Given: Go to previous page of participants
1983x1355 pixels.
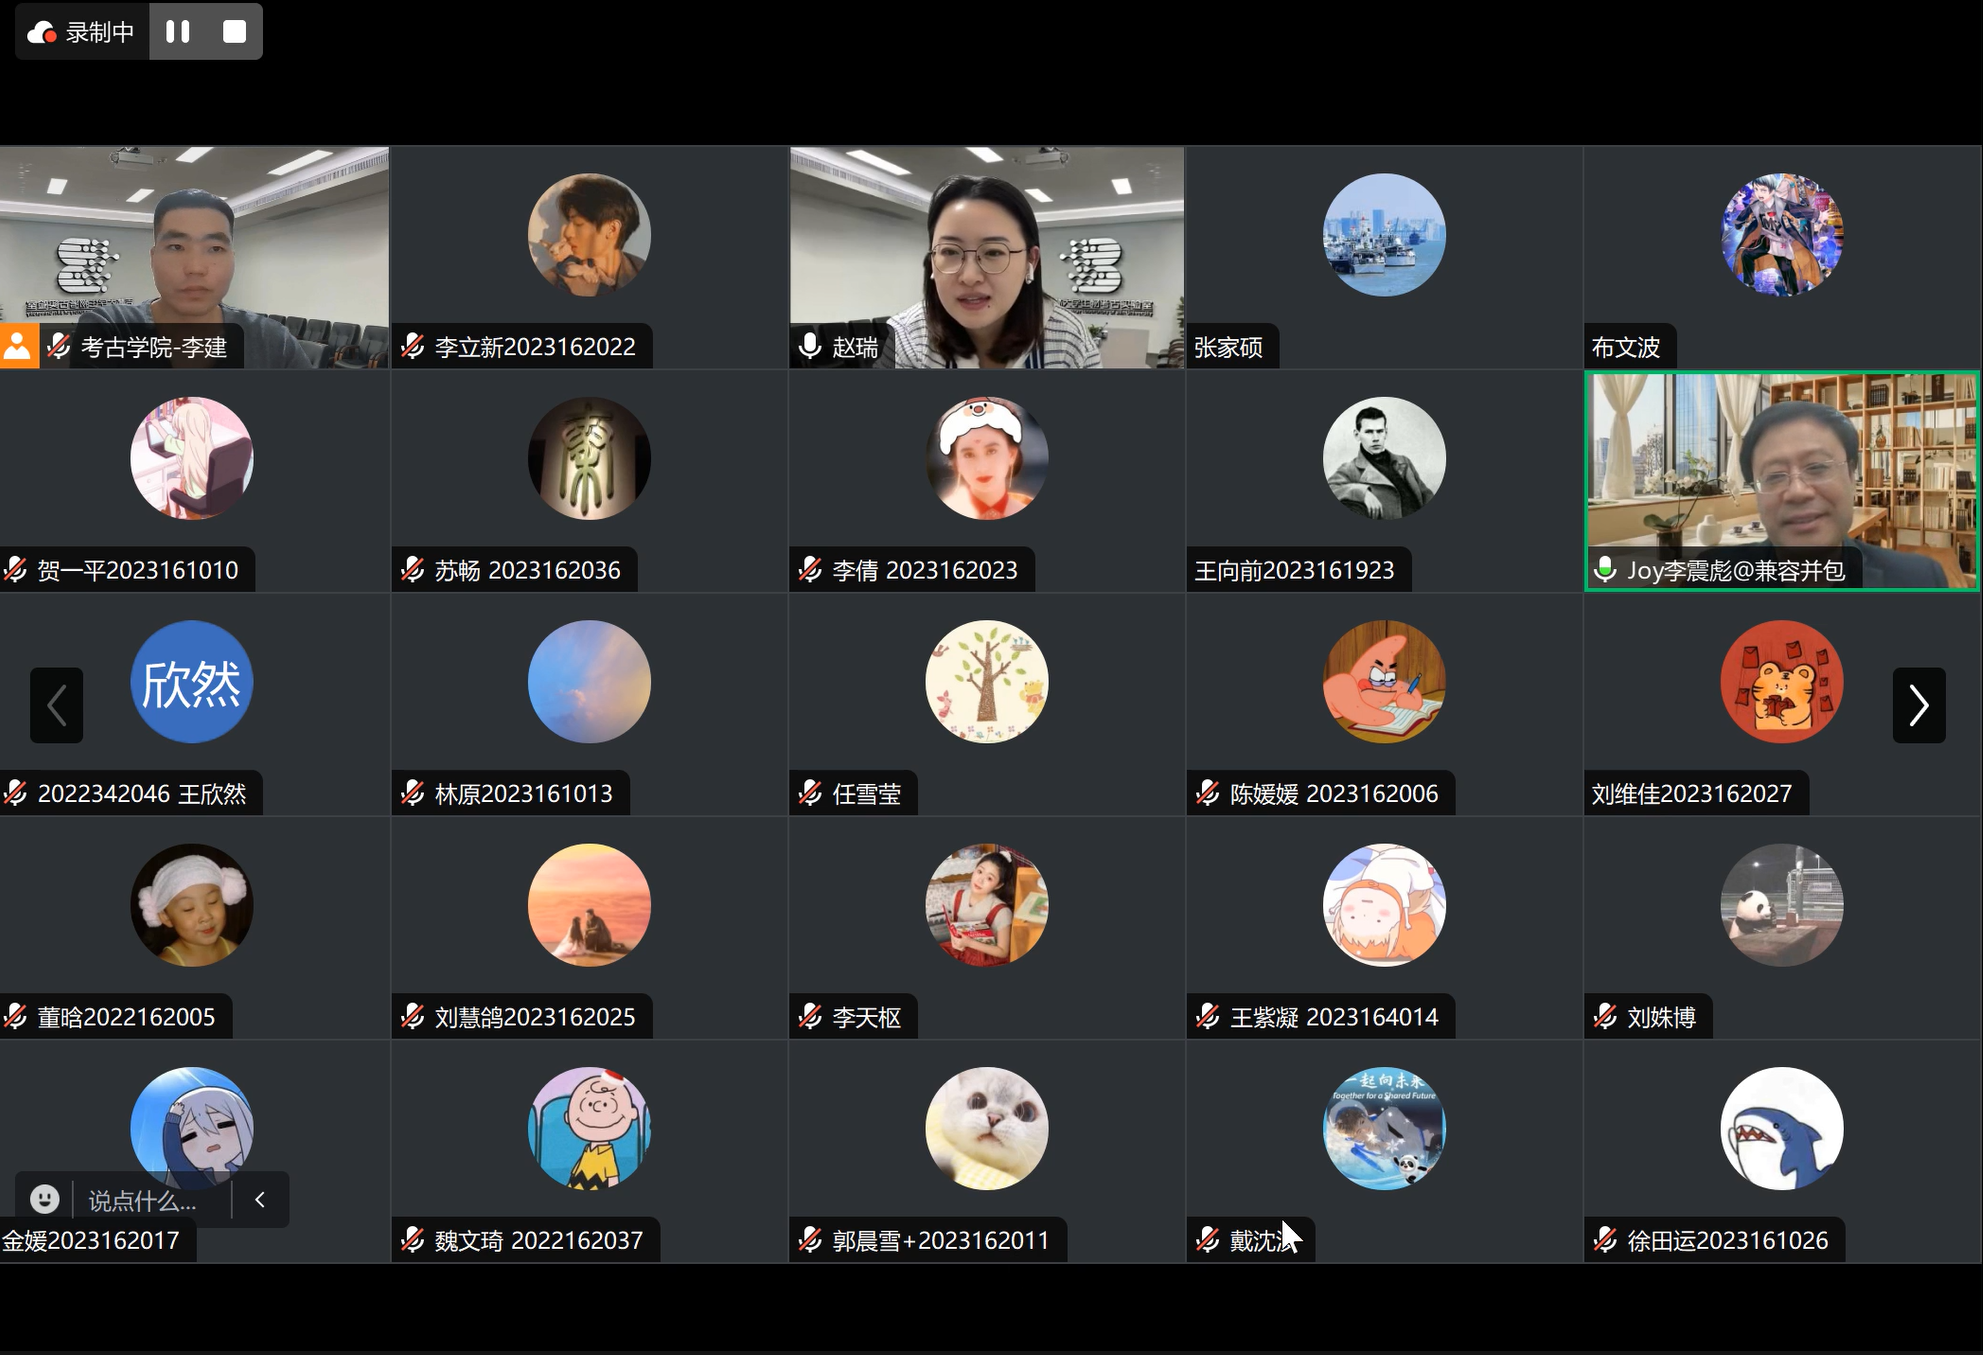Looking at the screenshot, I should (x=57, y=705).
